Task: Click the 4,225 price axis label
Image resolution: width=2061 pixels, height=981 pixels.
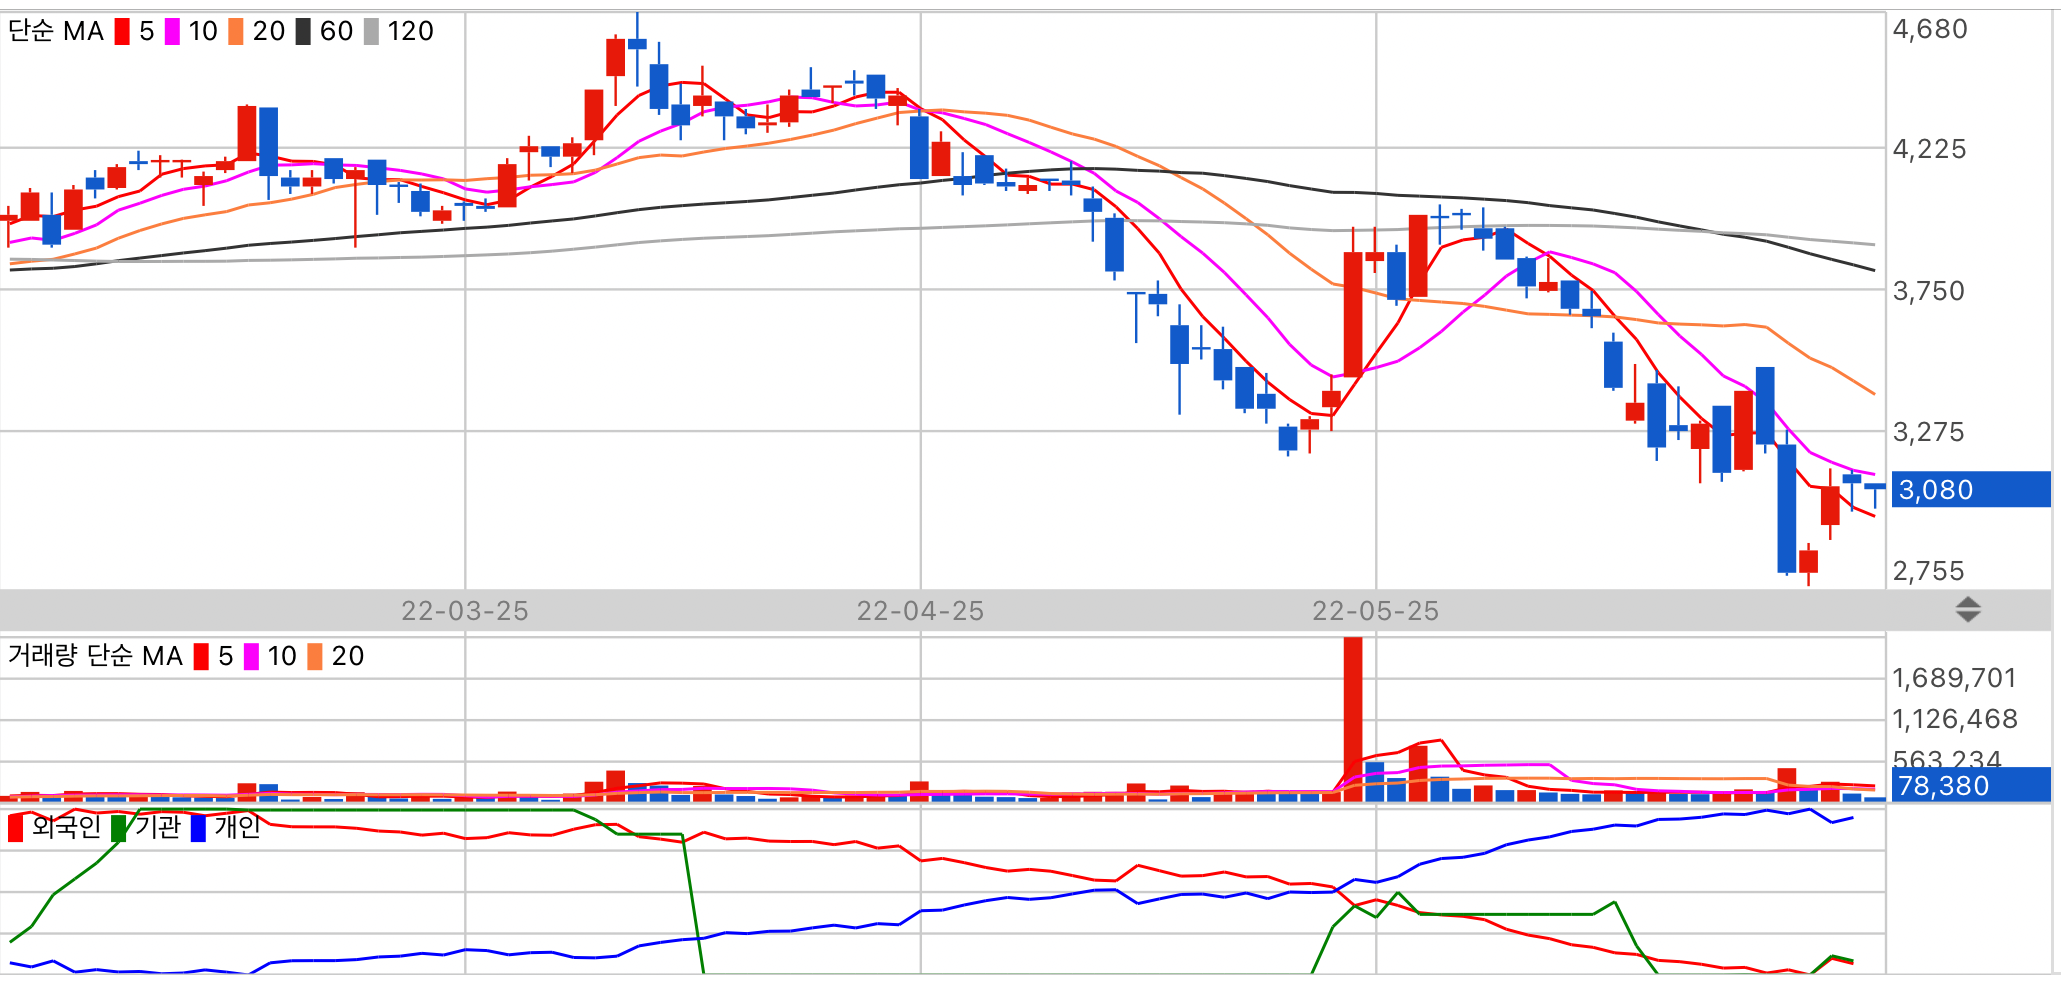Action: pos(1930,149)
